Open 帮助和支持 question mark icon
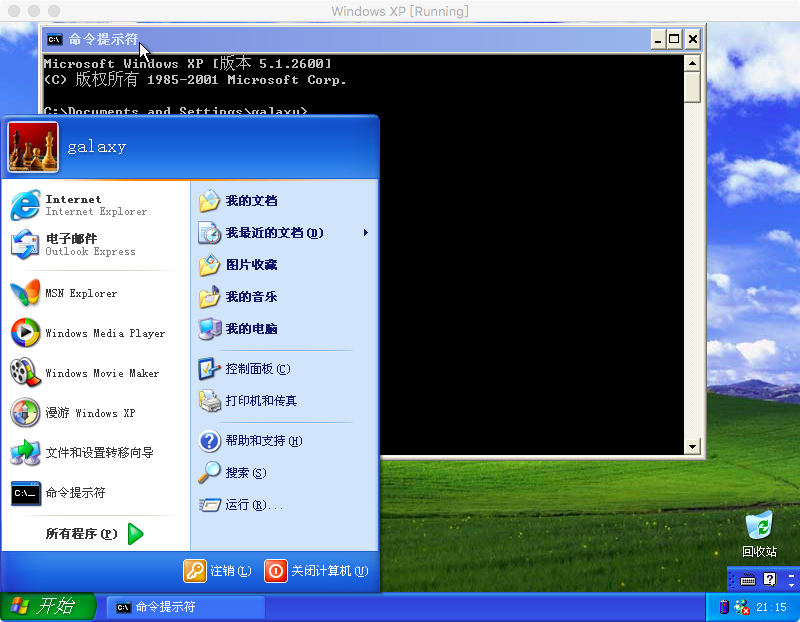800x622 pixels. click(x=209, y=441)
